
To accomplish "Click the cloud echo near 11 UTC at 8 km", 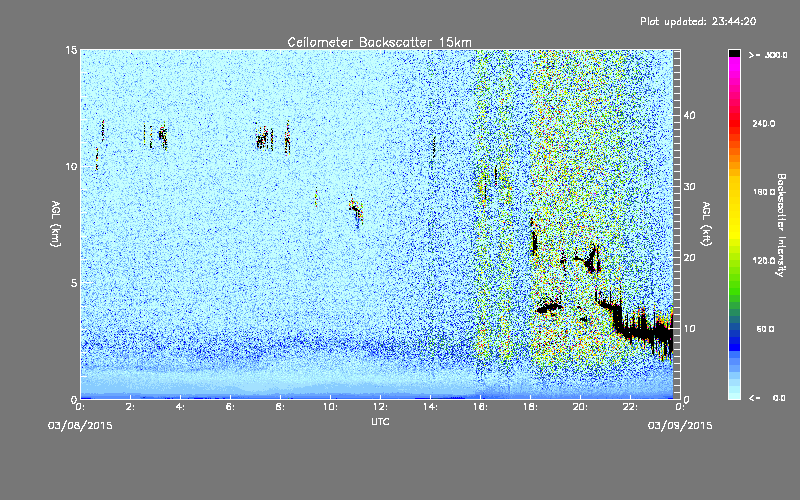I will (x=356, y=209).
